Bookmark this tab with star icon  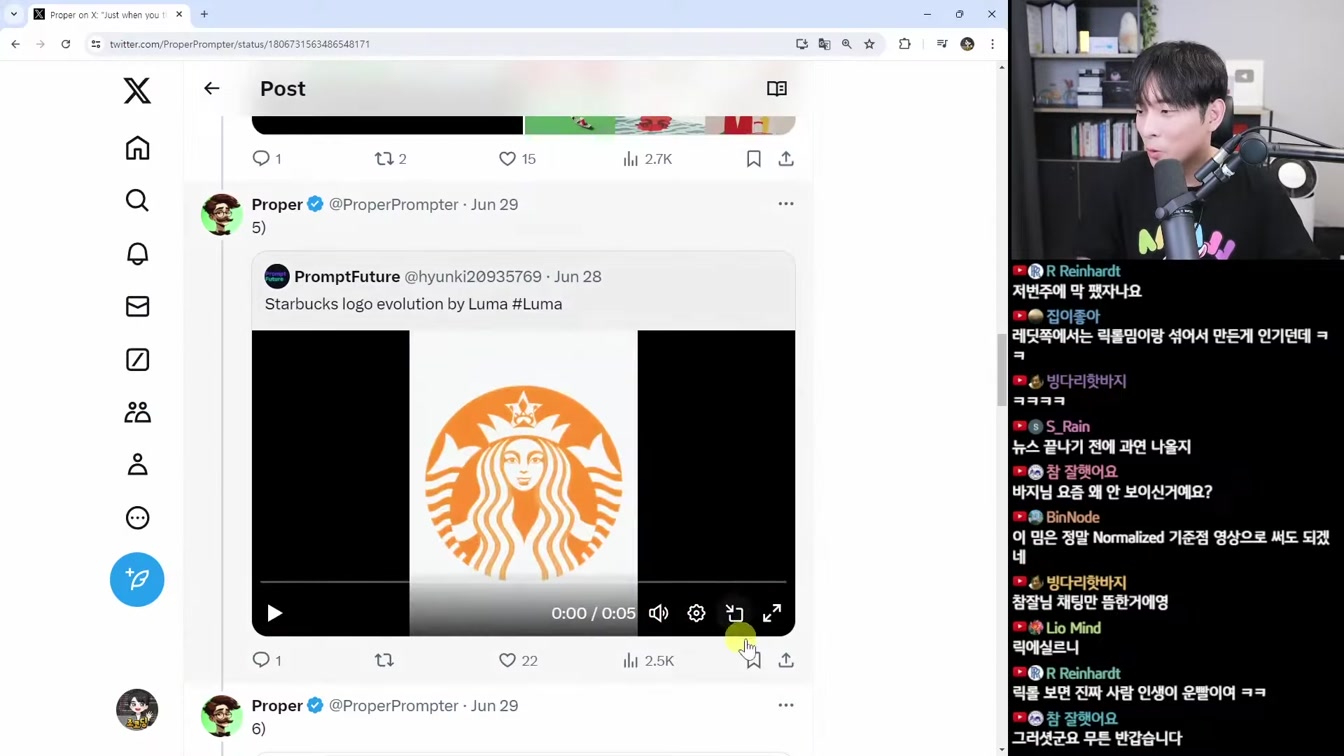(869, 44)
